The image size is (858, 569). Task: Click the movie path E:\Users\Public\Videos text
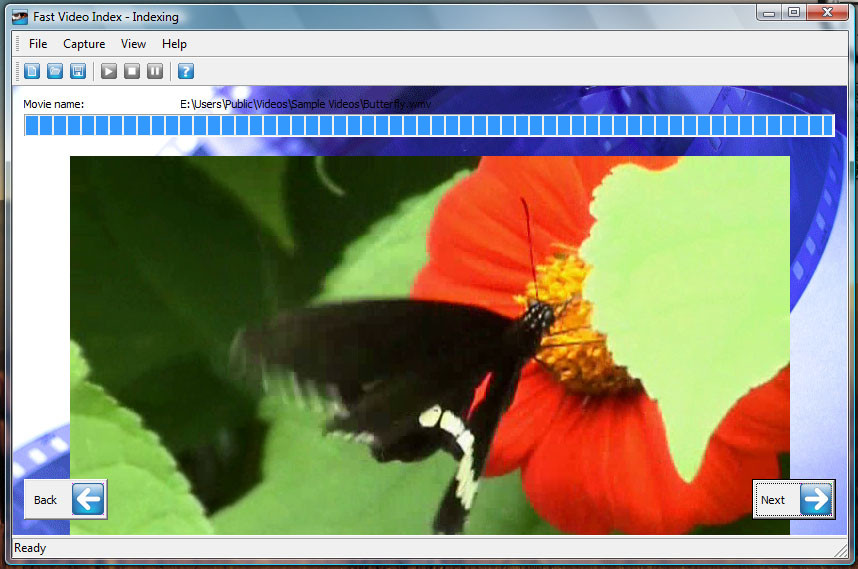[305, 104]
